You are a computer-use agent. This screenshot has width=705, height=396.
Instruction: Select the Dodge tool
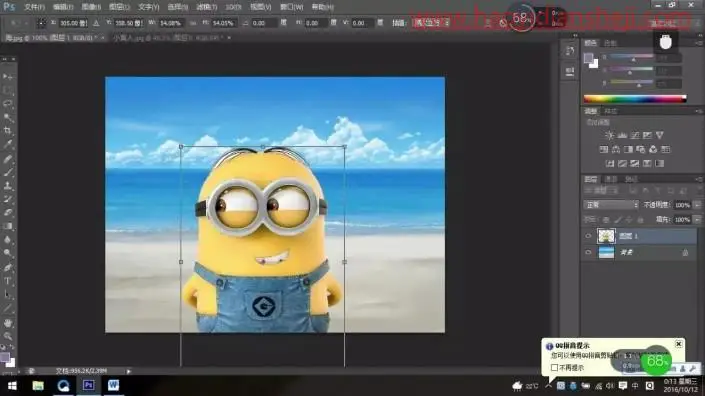[x=8, y=253]
